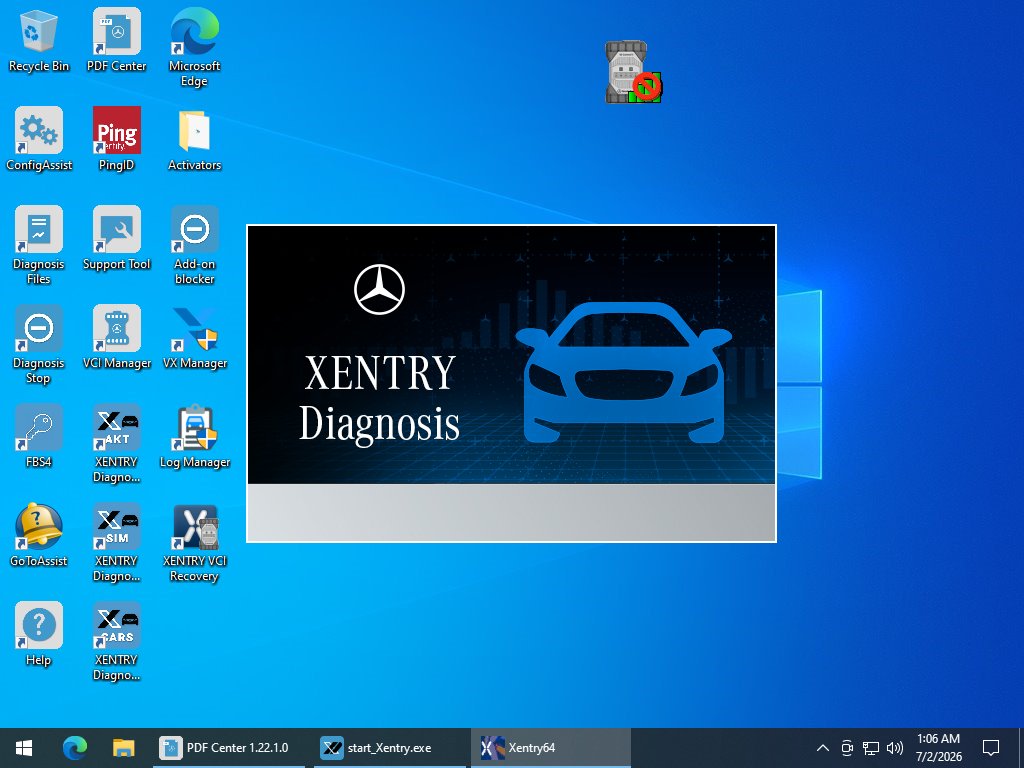
Task: Click the XENTRY Diagnosis splash screen
Action: [511, 383]
